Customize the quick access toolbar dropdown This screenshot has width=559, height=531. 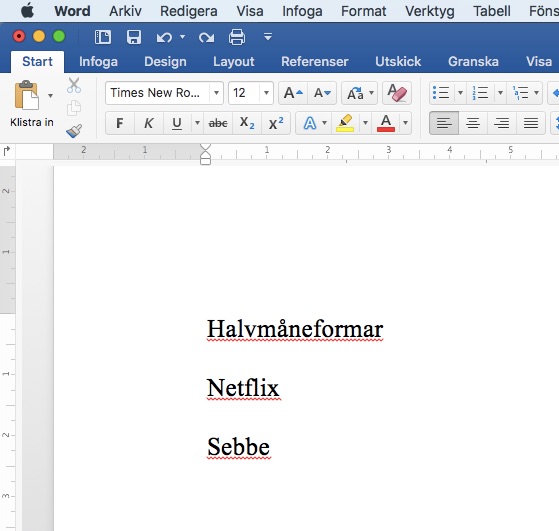[x=268, y=36]
